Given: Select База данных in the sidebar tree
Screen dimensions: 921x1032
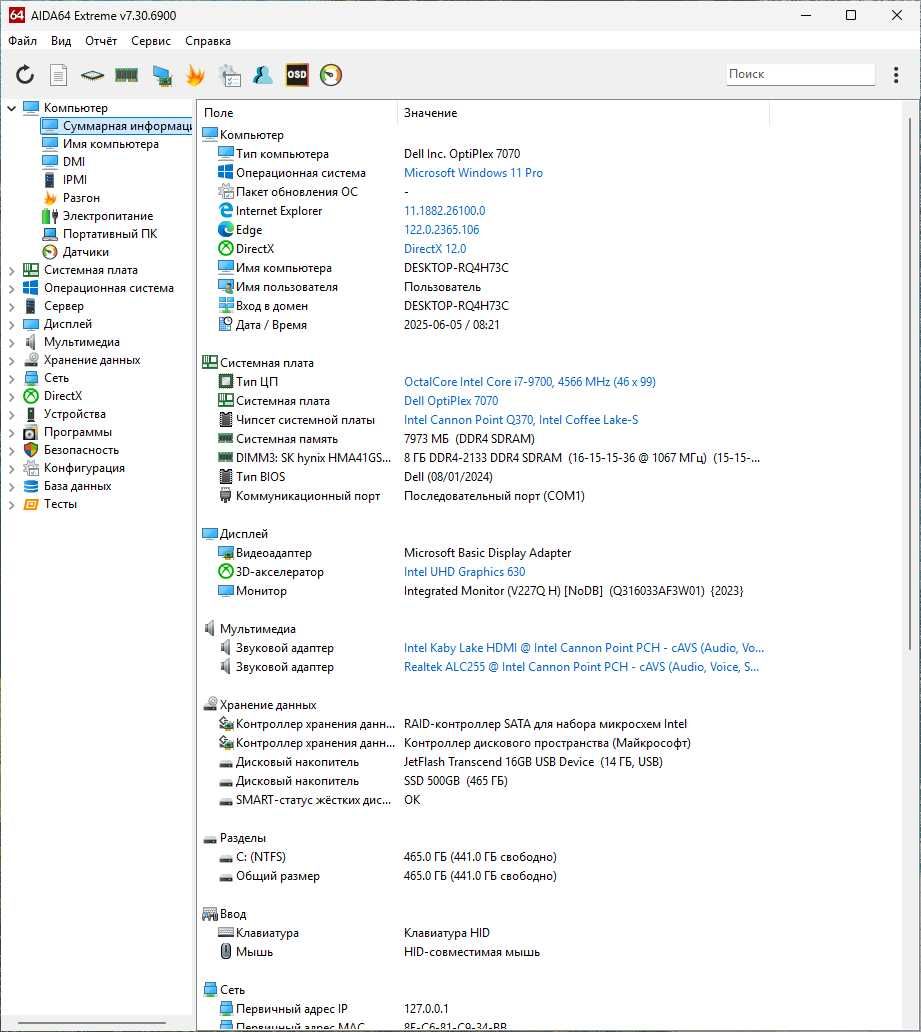Looking at the screenshot, I should pos(77,486).
